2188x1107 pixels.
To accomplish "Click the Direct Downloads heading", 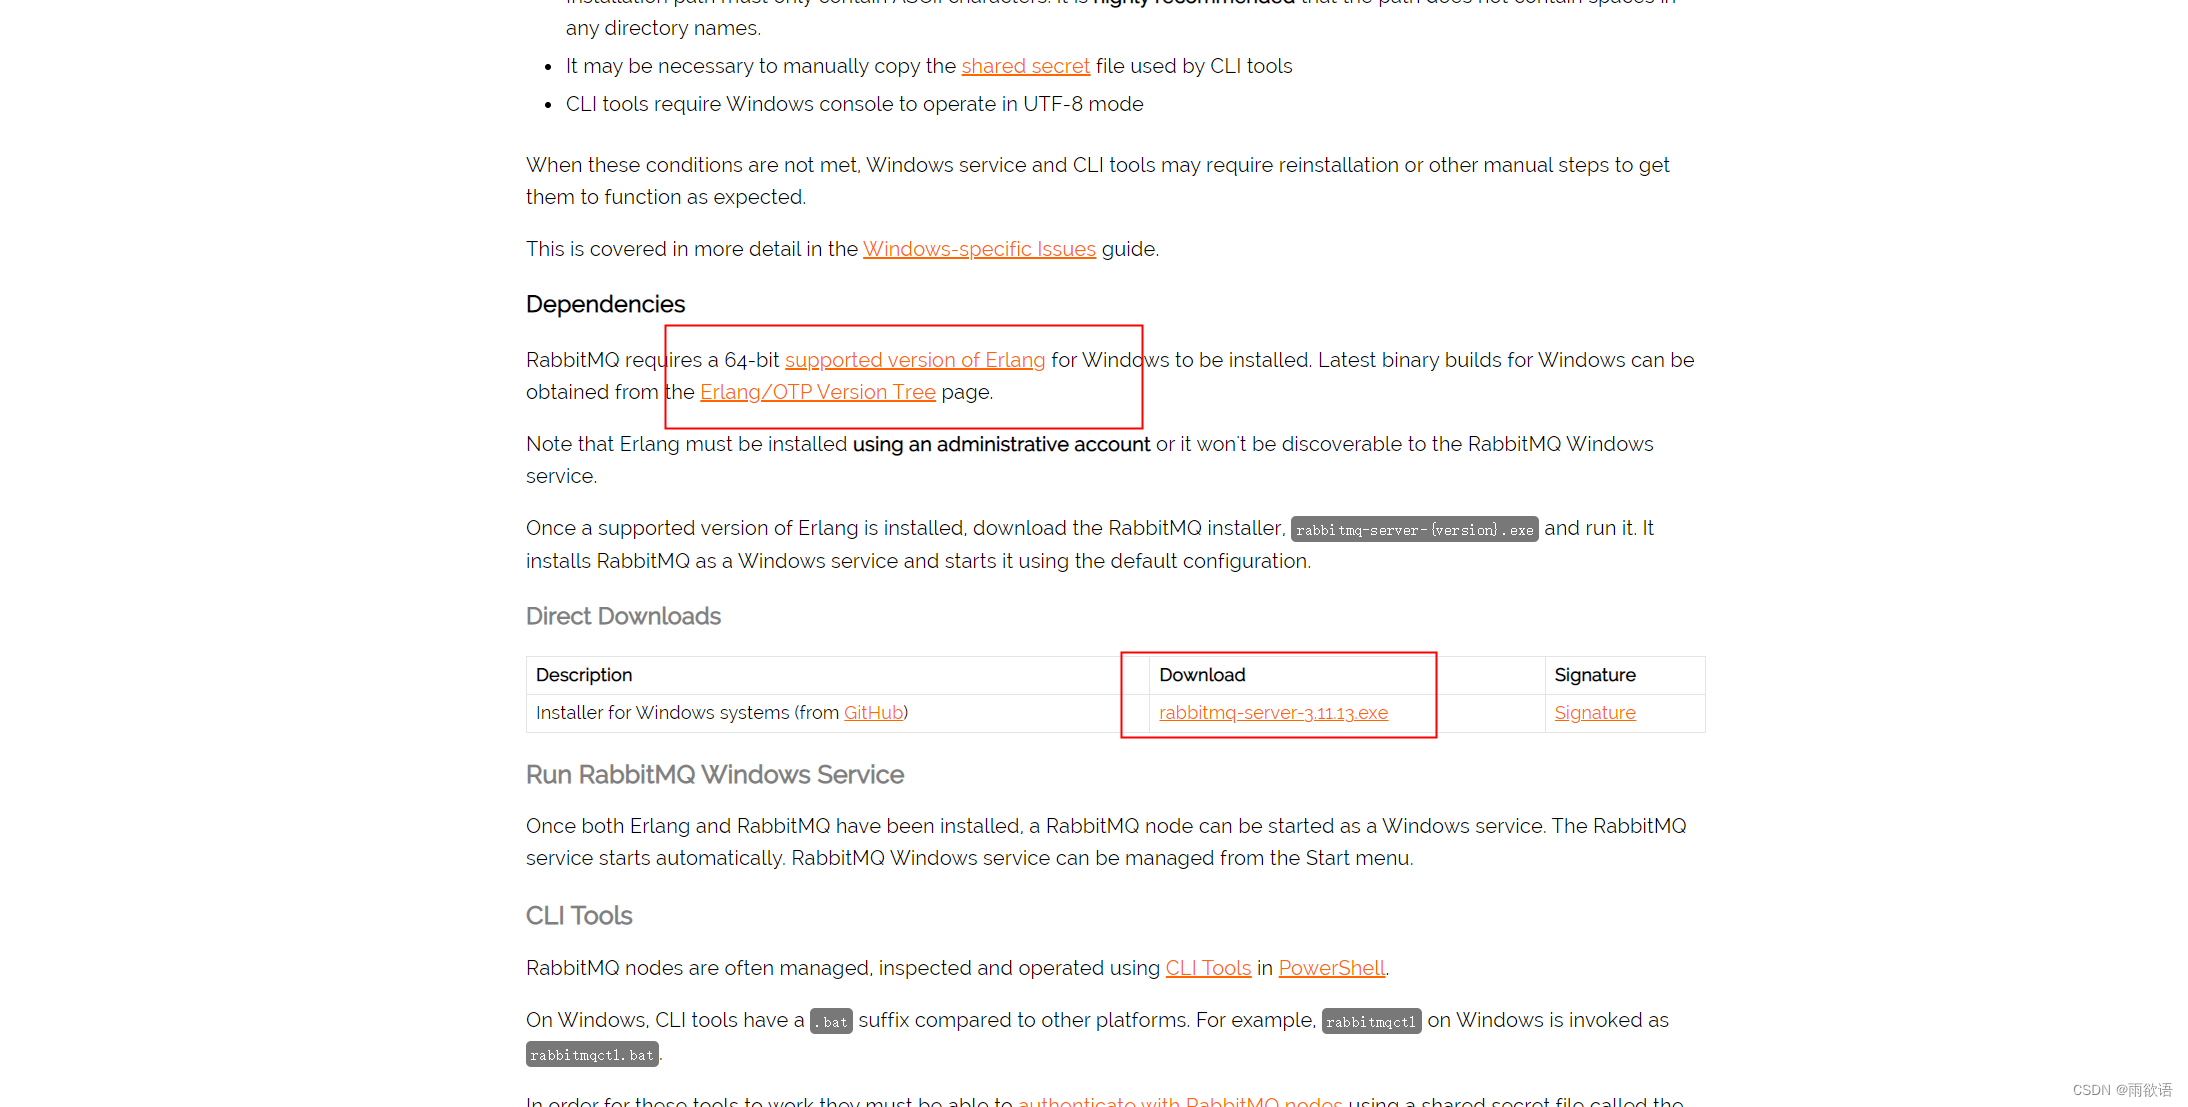I will point(623,616).
